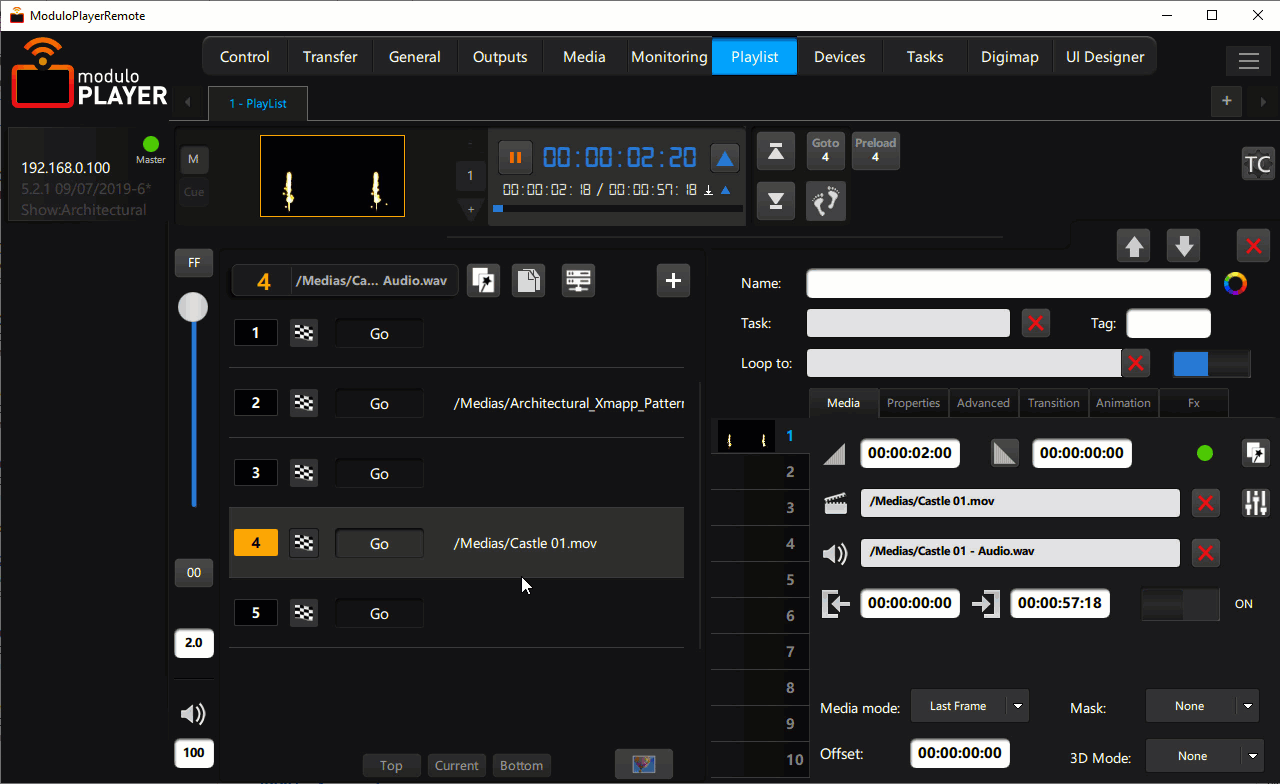This screenshot has width=1280, height=784.
Task: Open the Media mode dropdown
Action: coord(969,706)
